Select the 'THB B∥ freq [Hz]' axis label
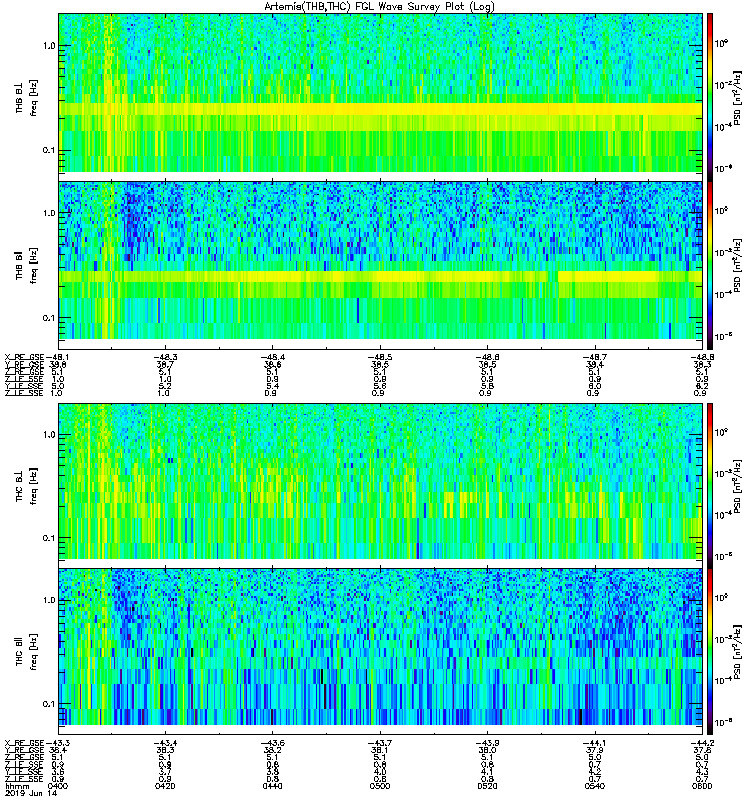 [27, 265]
